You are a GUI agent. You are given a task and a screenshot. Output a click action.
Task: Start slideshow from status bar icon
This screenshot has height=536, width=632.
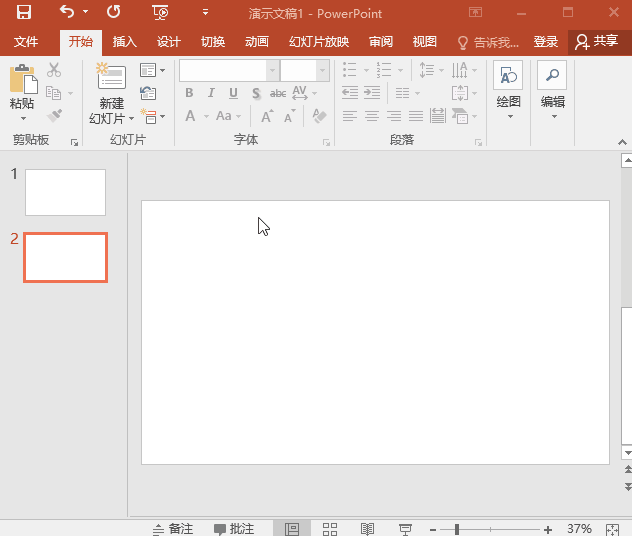tap(405, 528)
